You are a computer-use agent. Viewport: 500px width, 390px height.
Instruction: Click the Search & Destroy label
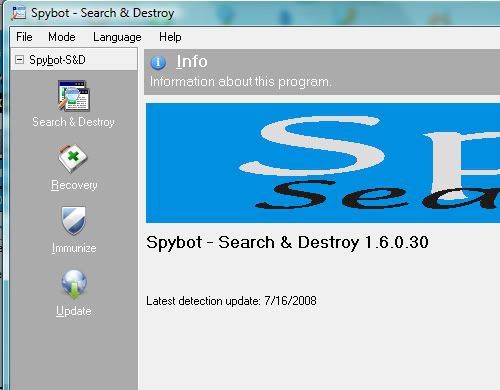tap(73, 122)
